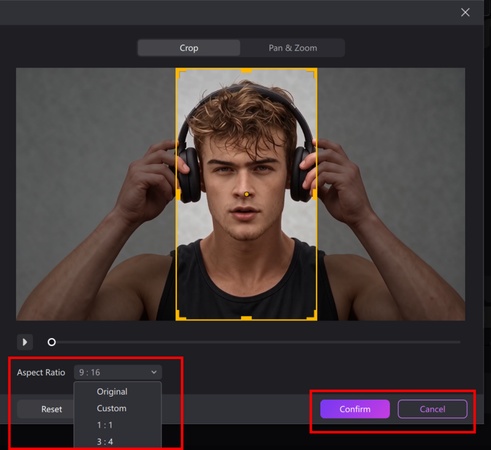Click the playback progress slider handle
Image resolution: width=491 pixels, height=450 pixels.
tap(52, 342)
